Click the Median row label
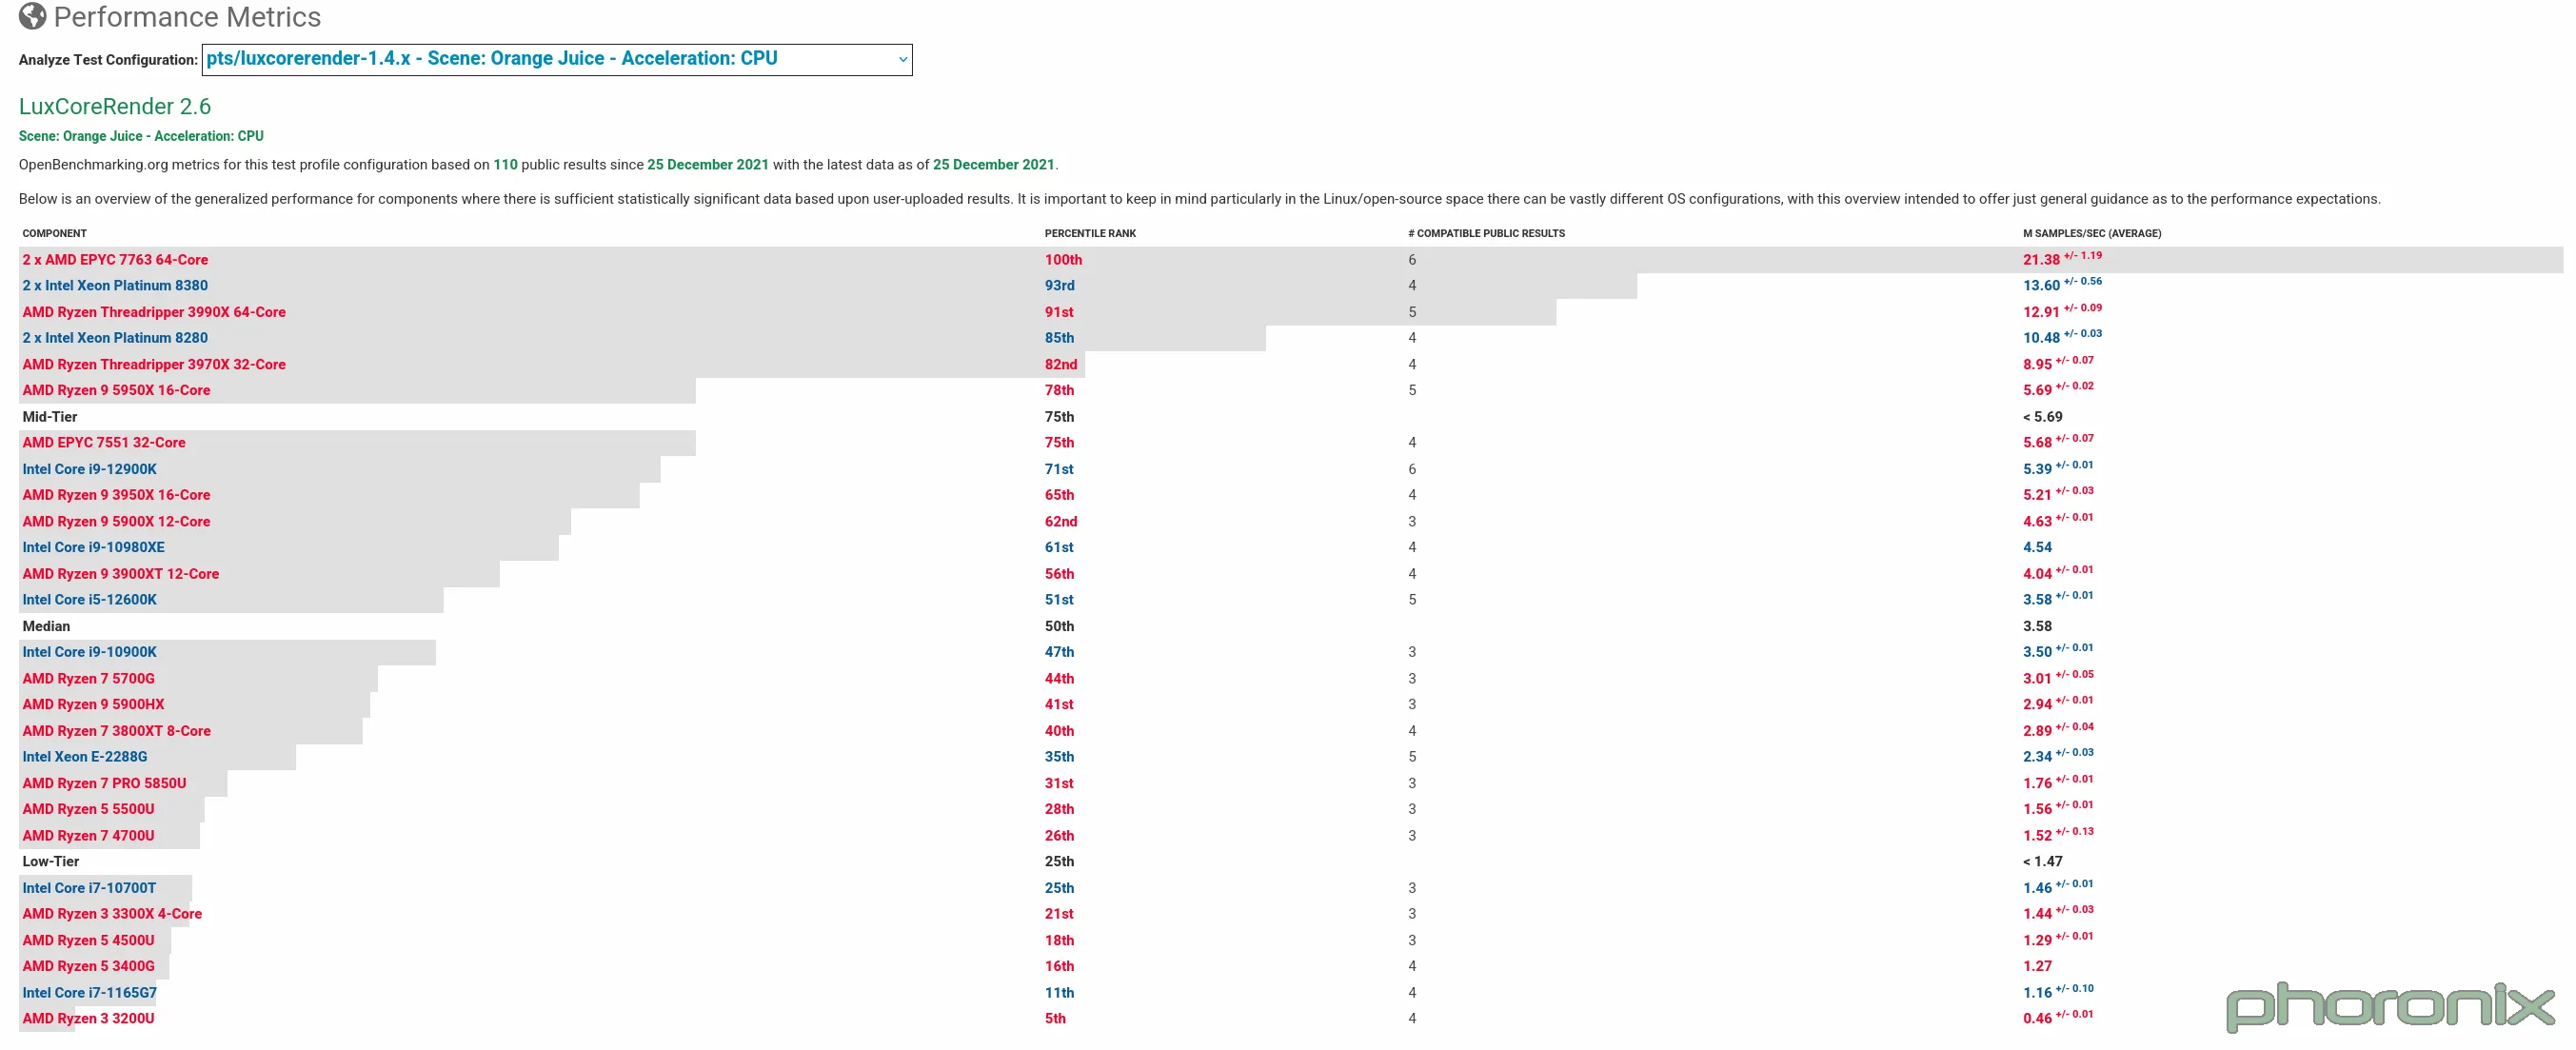 [46, 627]
